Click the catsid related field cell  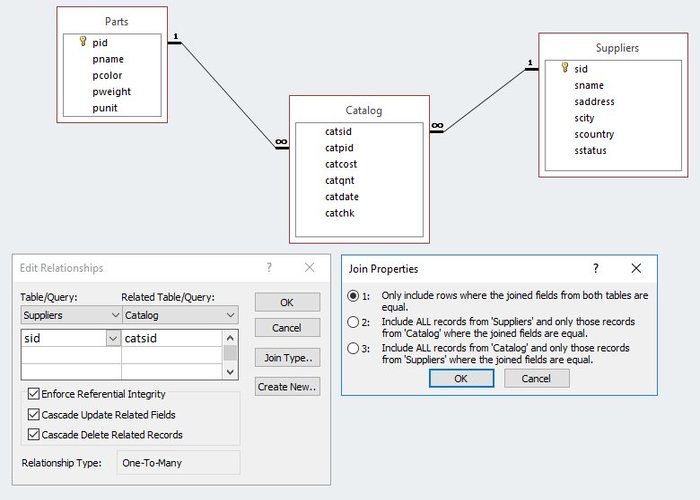tap(170, 339)
